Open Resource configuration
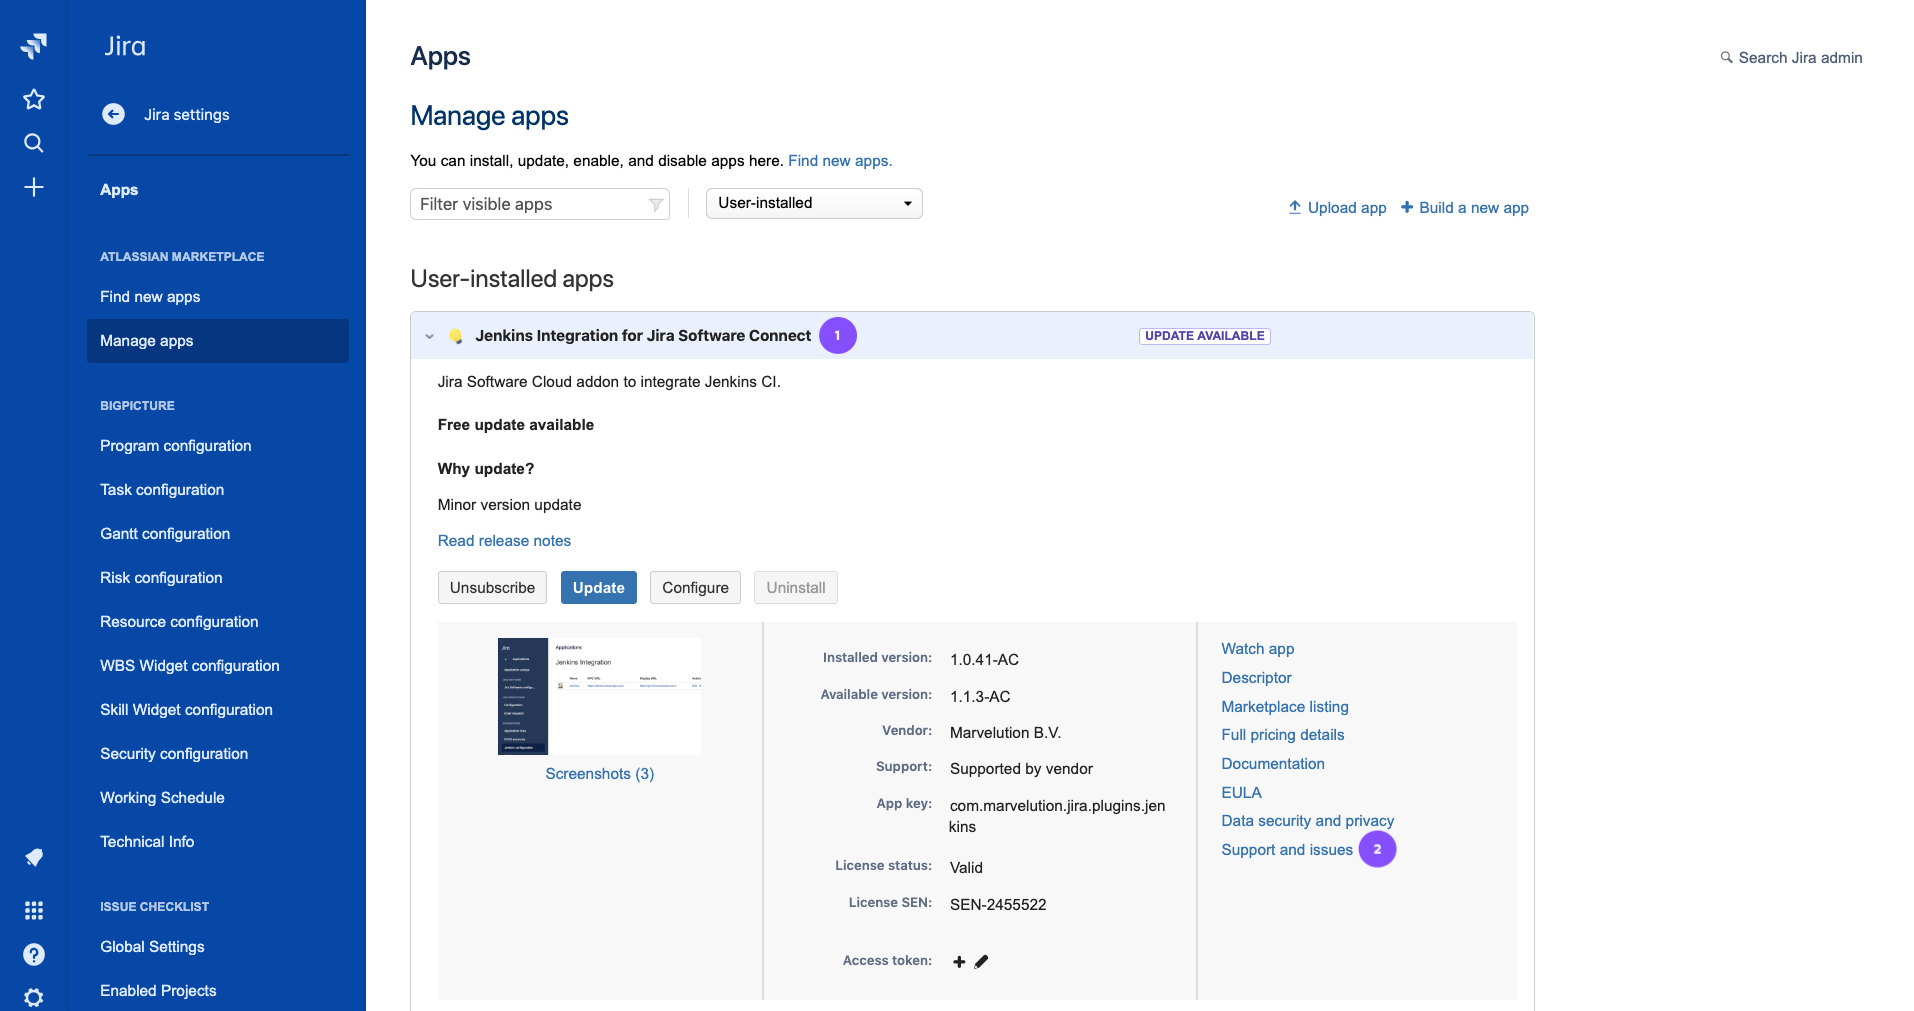The width and height of the screenshot is (1914, 1011). pos(179,622)
